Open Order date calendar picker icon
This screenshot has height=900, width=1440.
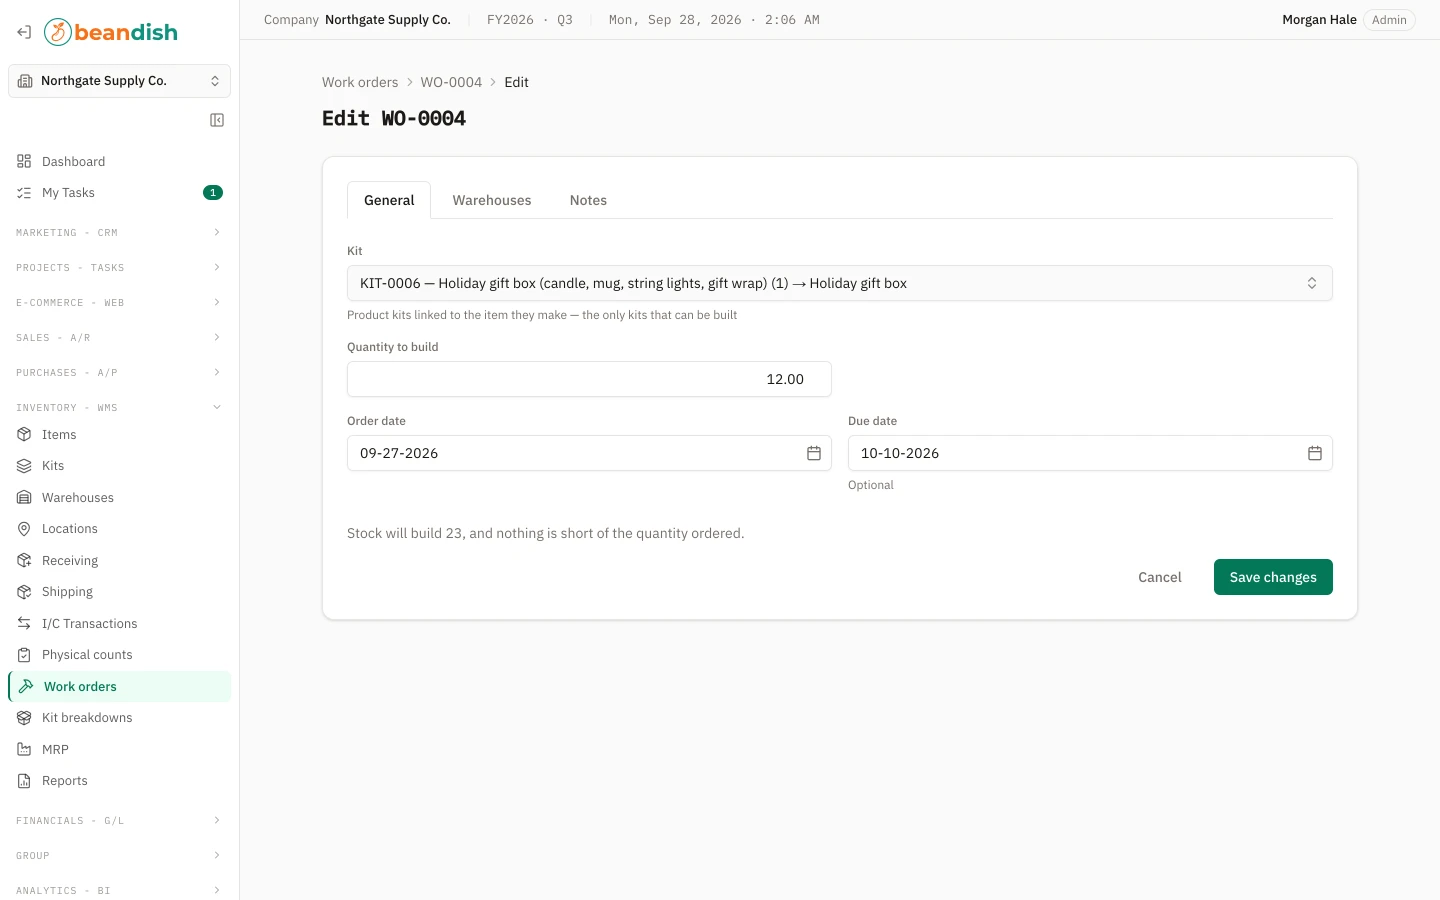(814, 453)
